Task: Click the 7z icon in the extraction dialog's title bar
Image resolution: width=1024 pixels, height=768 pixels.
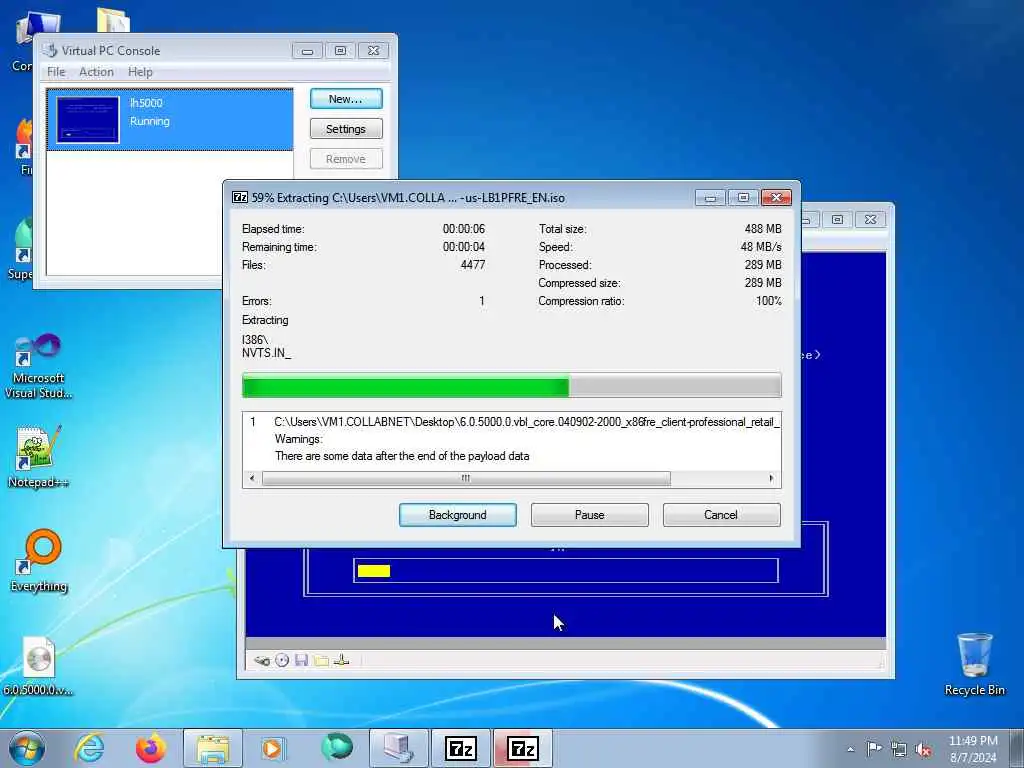Action: [240, 197]
